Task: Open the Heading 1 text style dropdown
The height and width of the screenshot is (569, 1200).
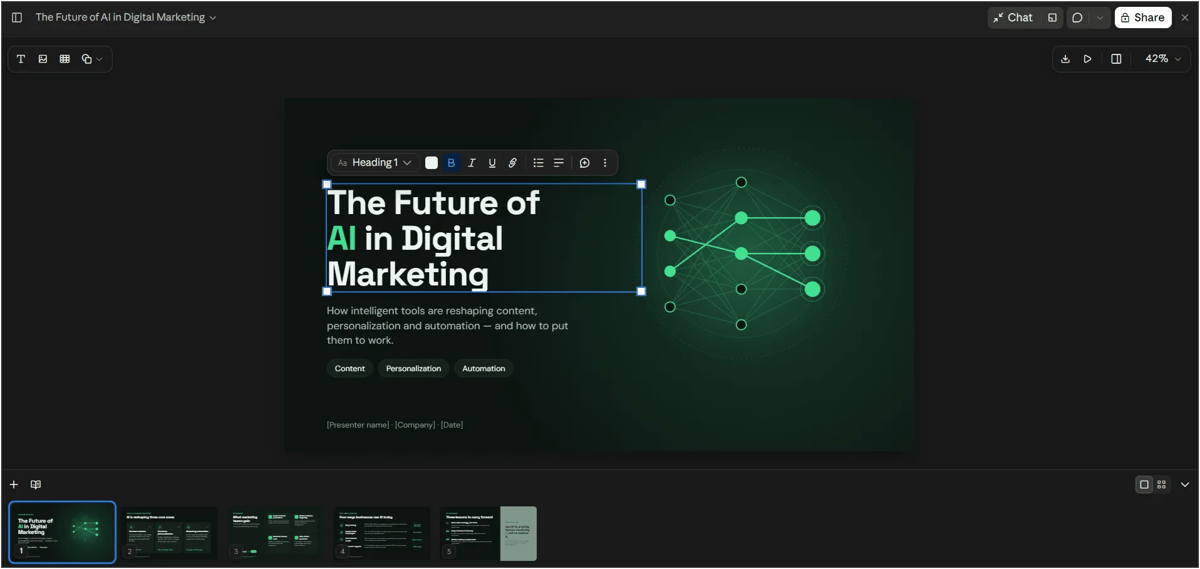Action: [x=374, y=163]
